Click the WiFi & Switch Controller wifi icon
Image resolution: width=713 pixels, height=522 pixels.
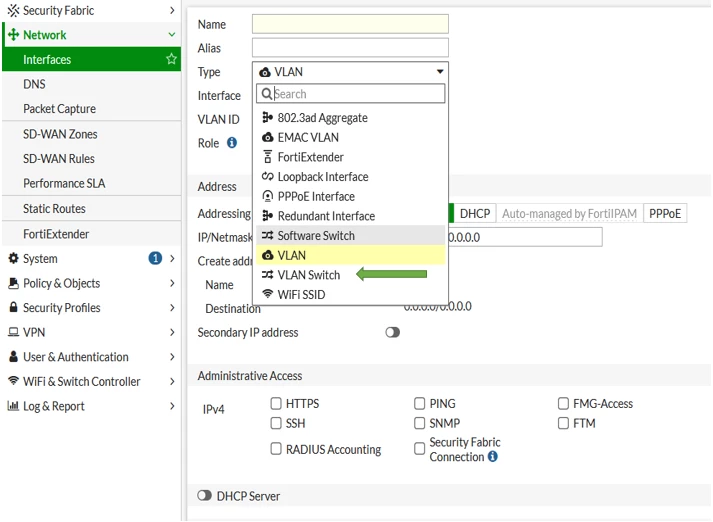(x=14, y=381)
